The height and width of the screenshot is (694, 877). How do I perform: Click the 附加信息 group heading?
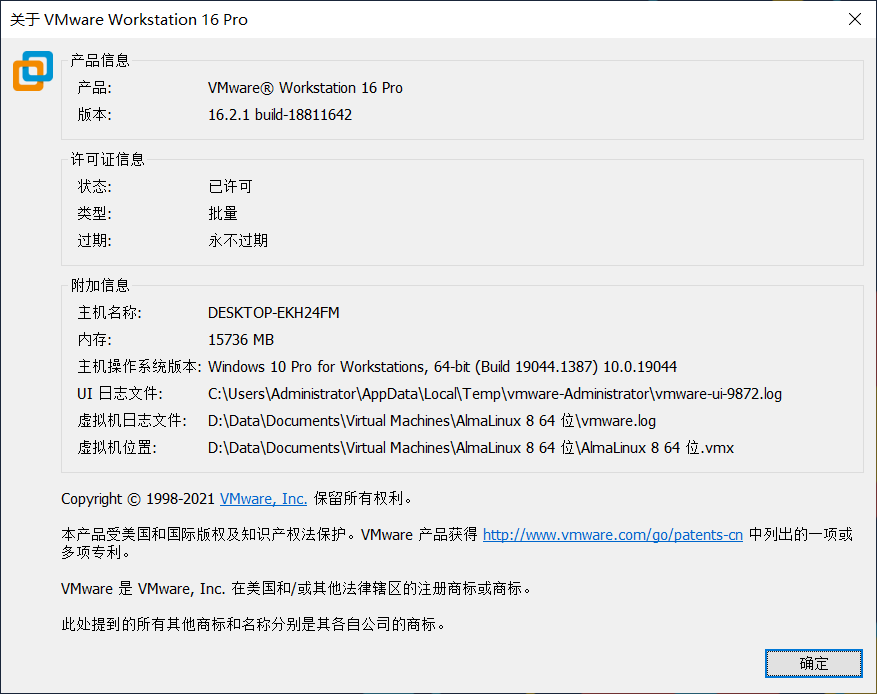(100, 285)
